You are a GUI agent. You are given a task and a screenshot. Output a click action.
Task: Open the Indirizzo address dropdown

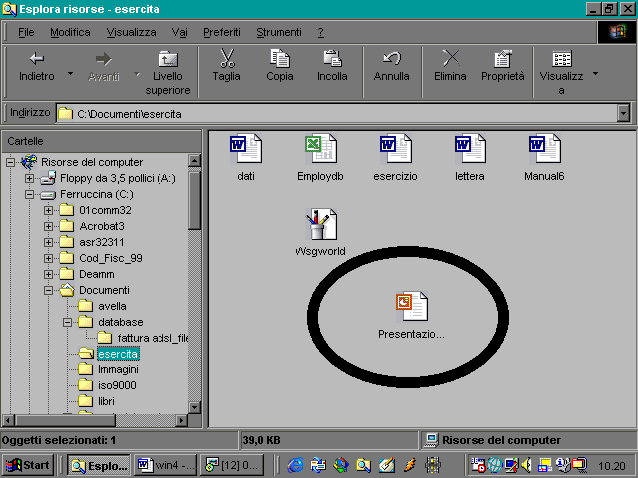[623, 113]
